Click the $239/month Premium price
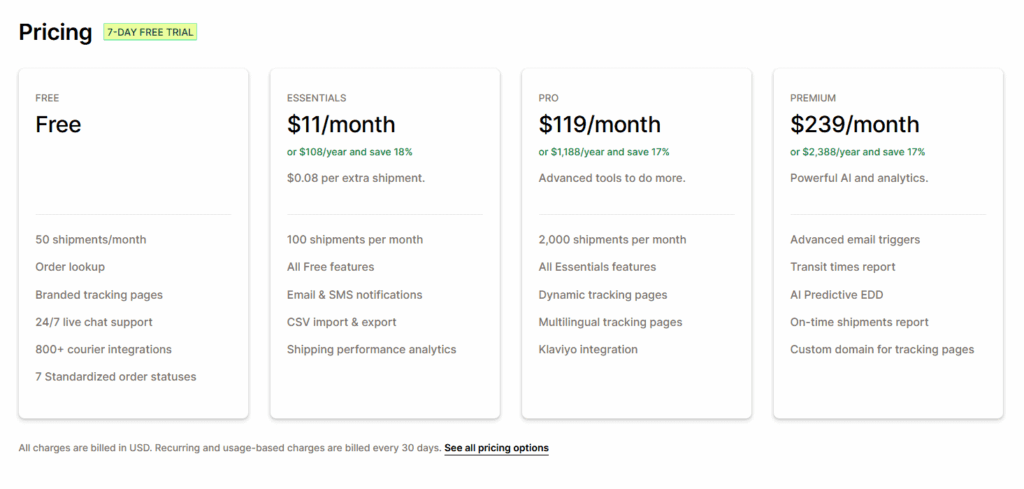The width and height of the screenshot is (1024, 489). coord(854,124)
